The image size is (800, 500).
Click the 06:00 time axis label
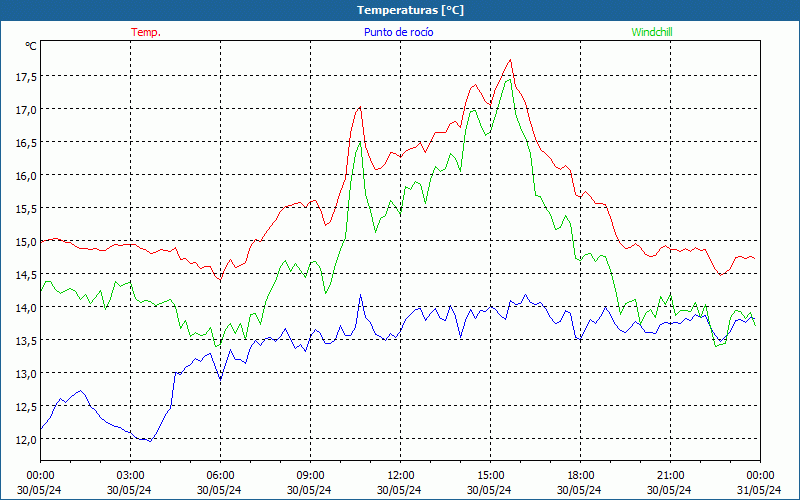[220, 475]
